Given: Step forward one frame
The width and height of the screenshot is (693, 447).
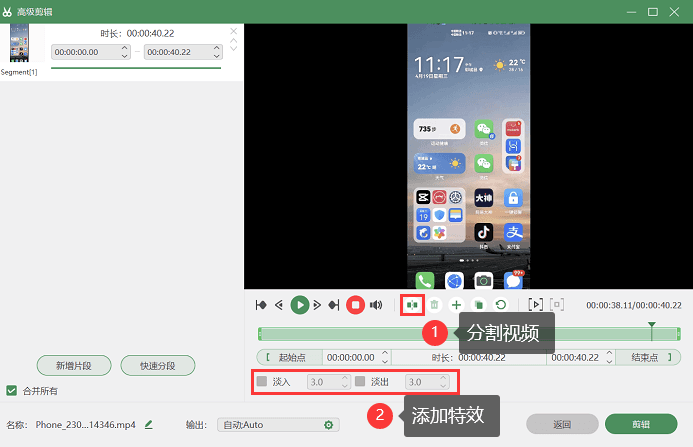Looking at the screenshot, I should tap(317, 305).
